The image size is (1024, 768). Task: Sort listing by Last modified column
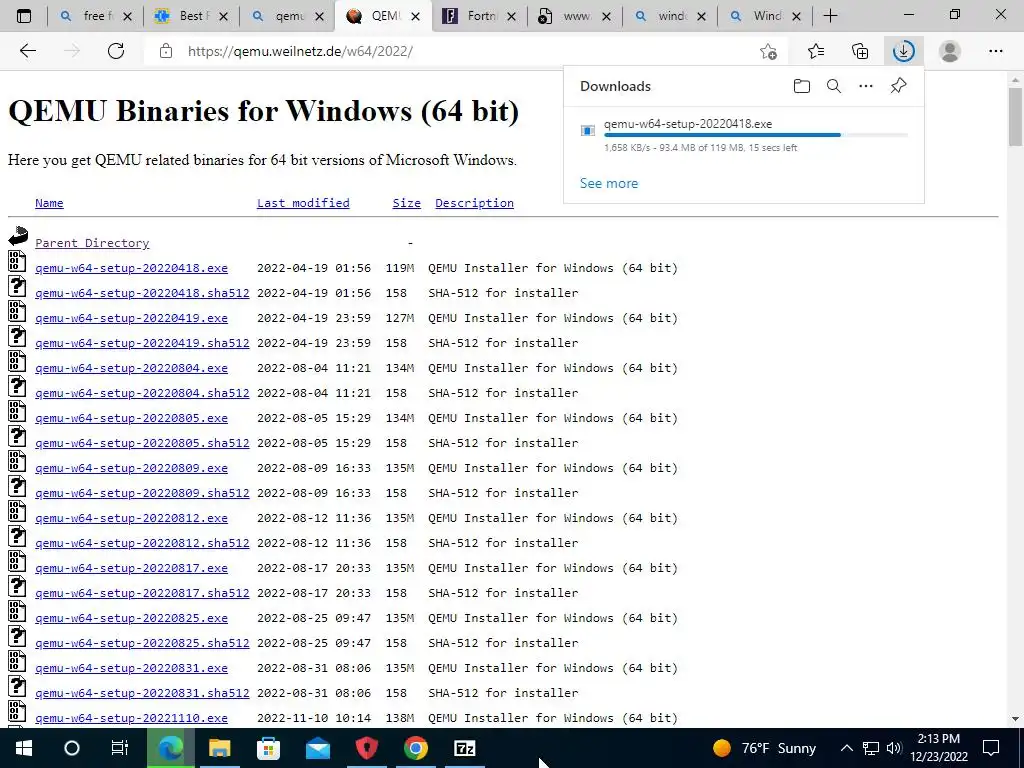303,203
